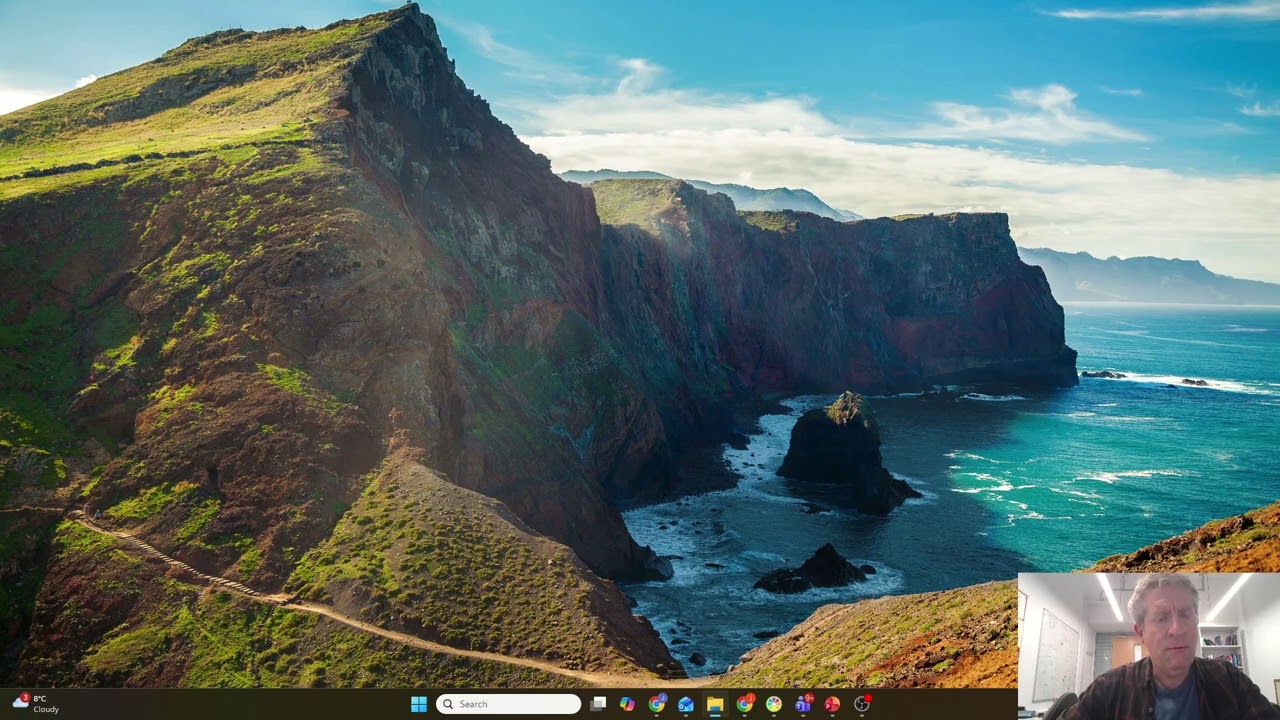The image size is (1280, 720).
Task: Click the taskbar Search box
Action: pos(509,704)
